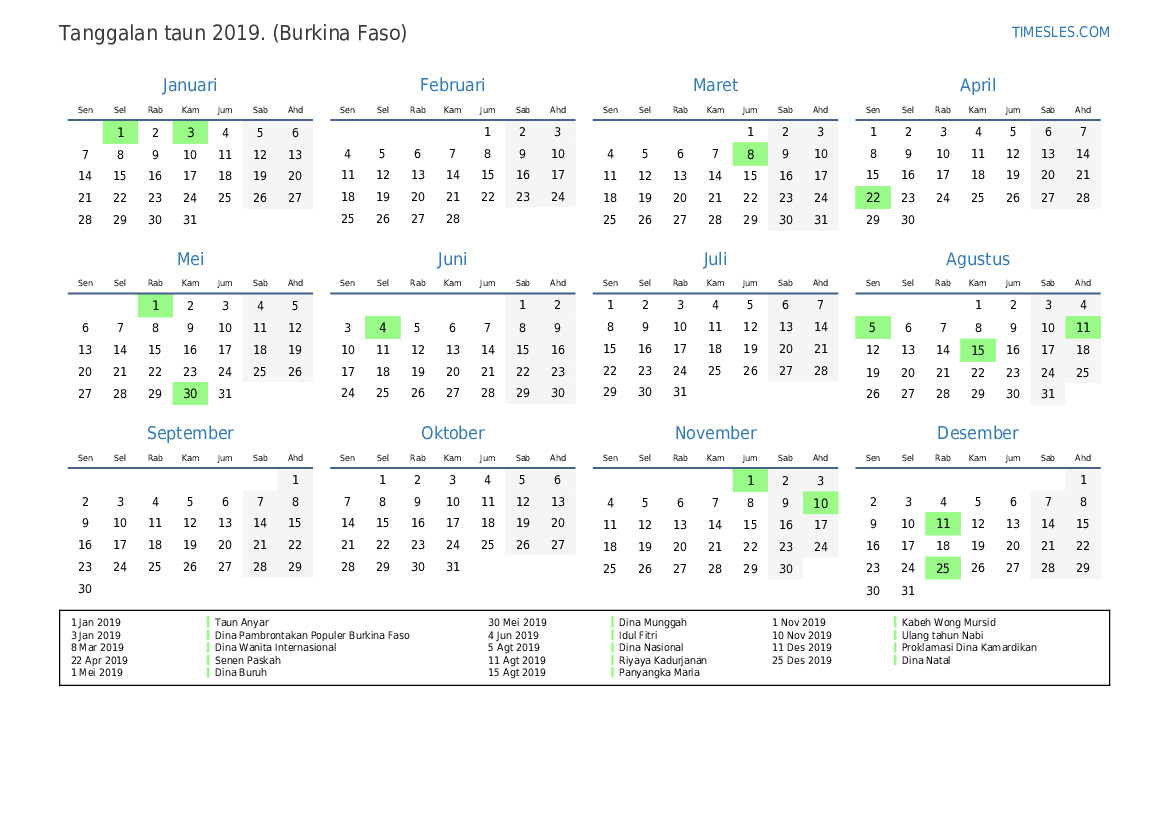Click highlighted 8 Maret date

[750, 154]
